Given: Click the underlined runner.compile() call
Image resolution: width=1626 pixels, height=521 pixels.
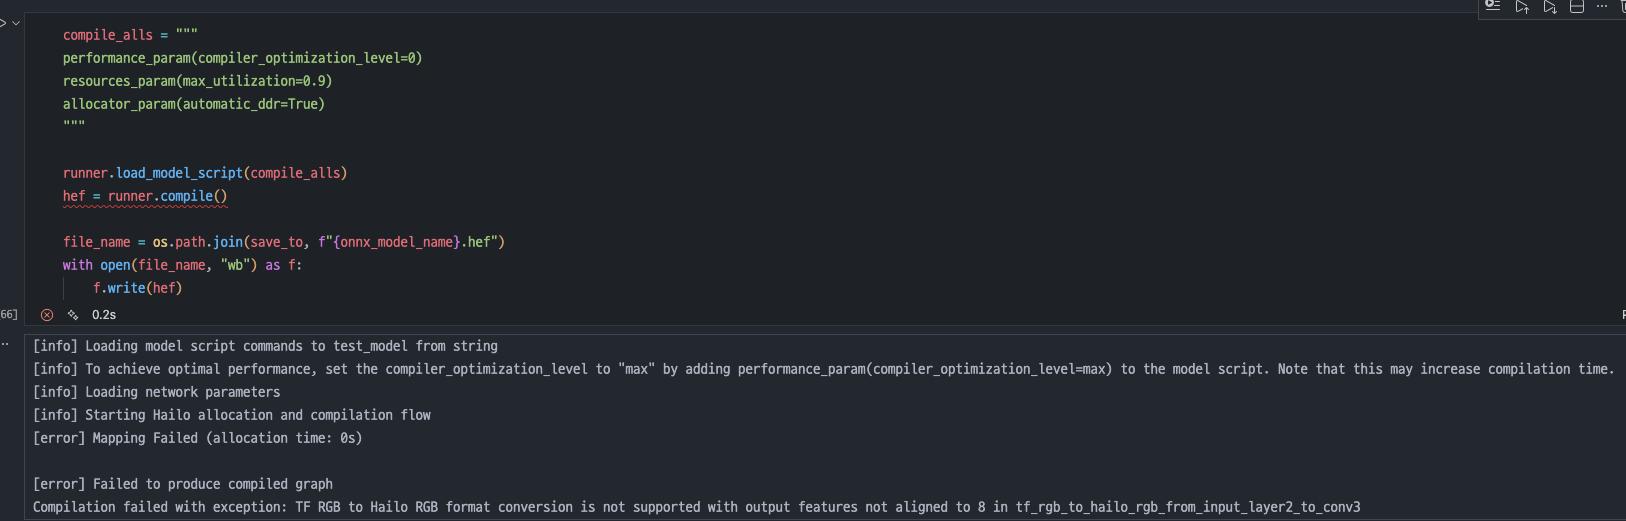Looking at the screenshot, I should point(167,196).
